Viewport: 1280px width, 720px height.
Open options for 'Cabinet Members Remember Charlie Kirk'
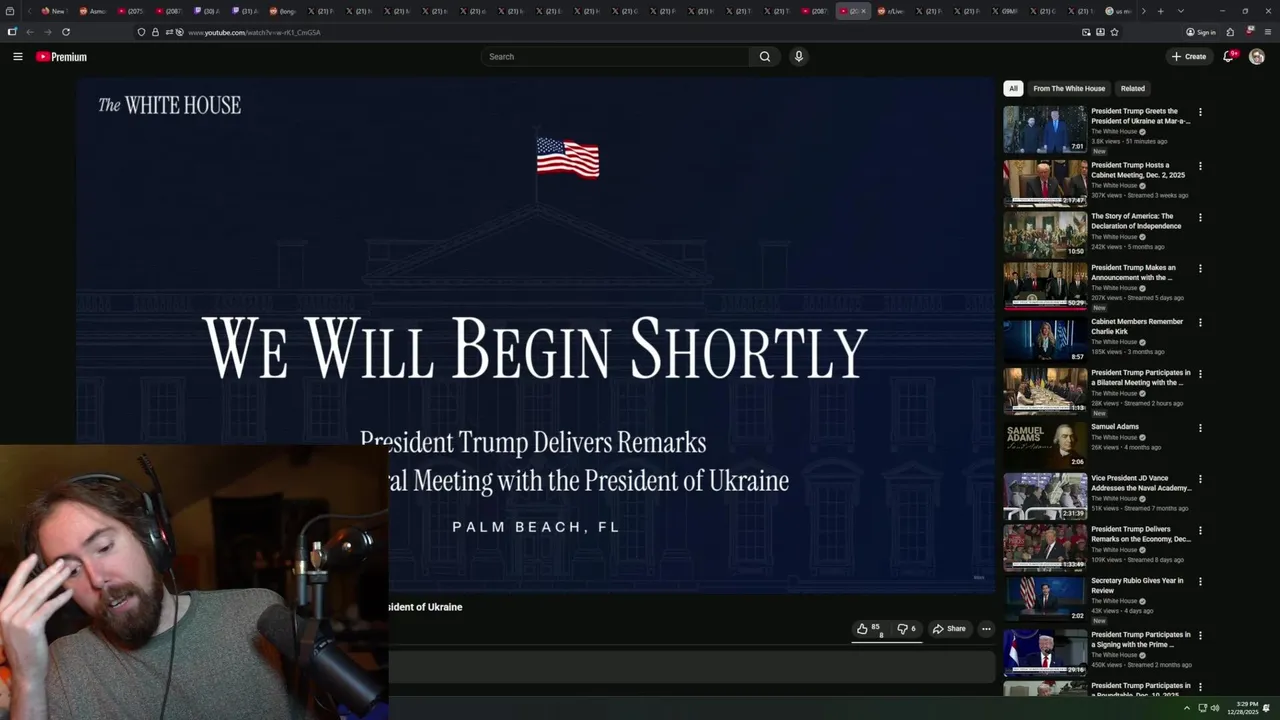(x=1200, y=323)
